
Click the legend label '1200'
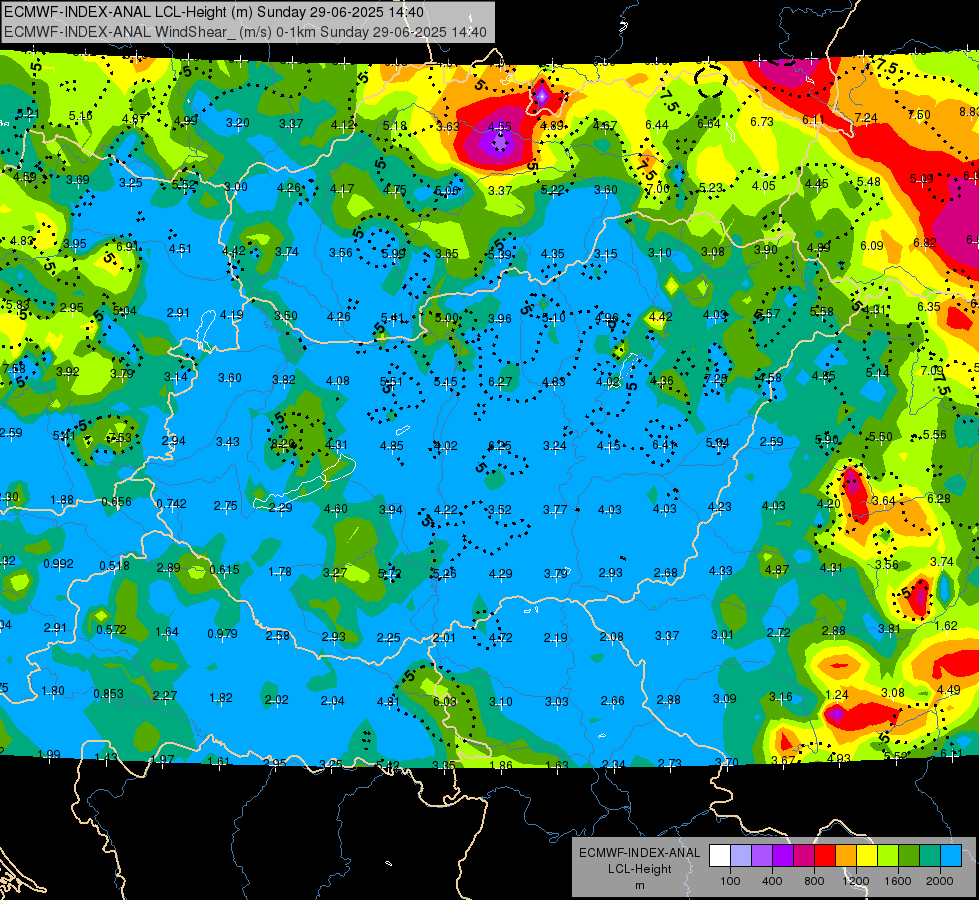[x=856, y=881]
